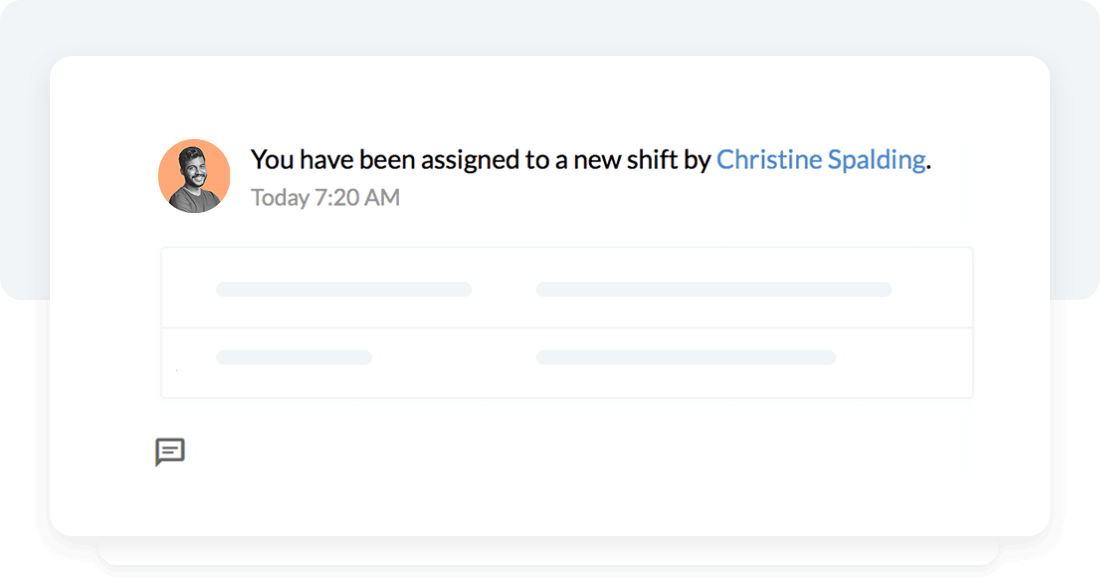Click the blank space above the notification message

coord(550,98)
